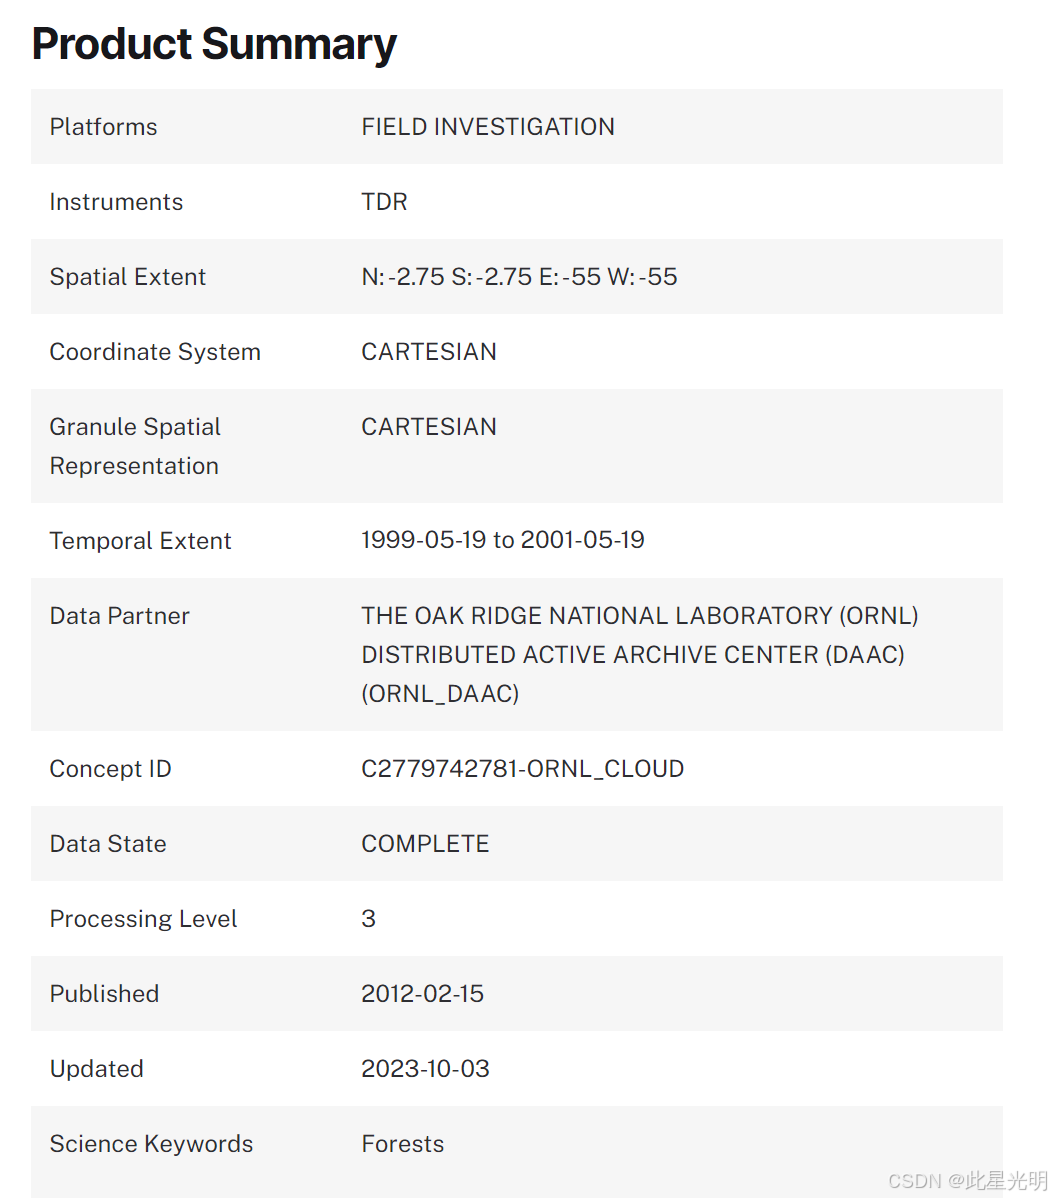Click the Science Keywords row label
1052x1198 pixels.
tap(151, 1144)
